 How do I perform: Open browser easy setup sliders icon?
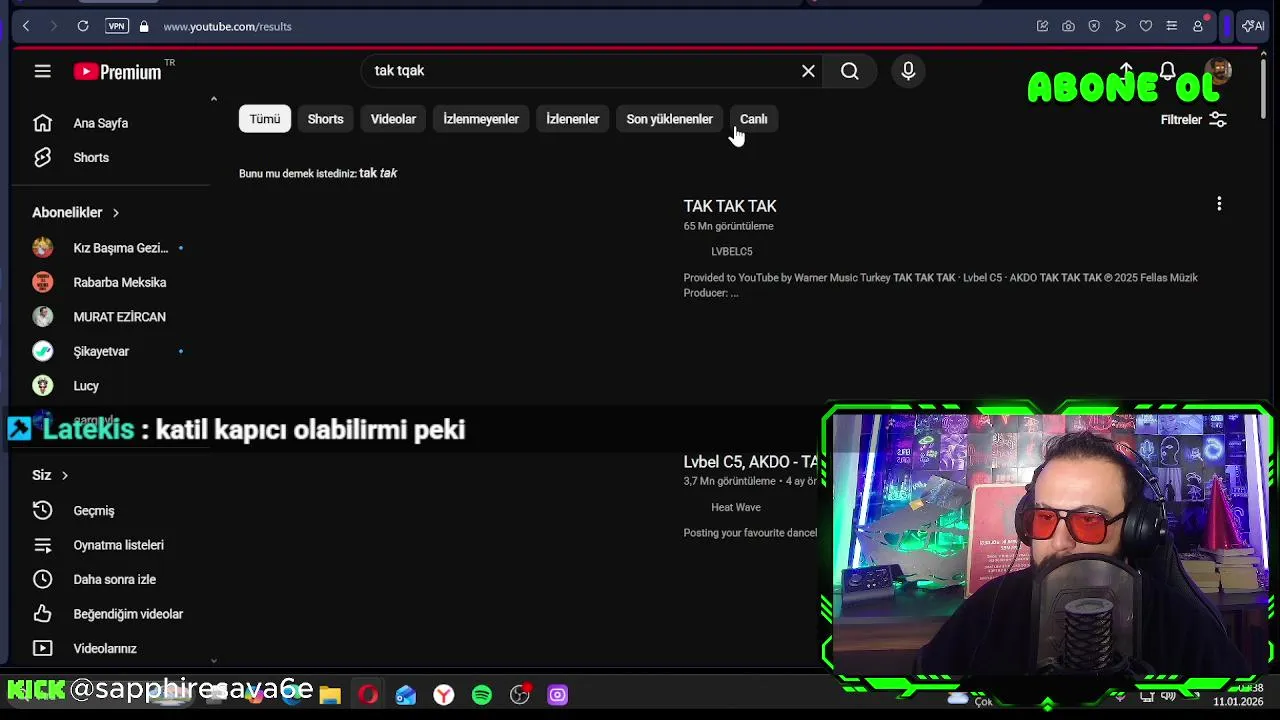coord(1172,26)
